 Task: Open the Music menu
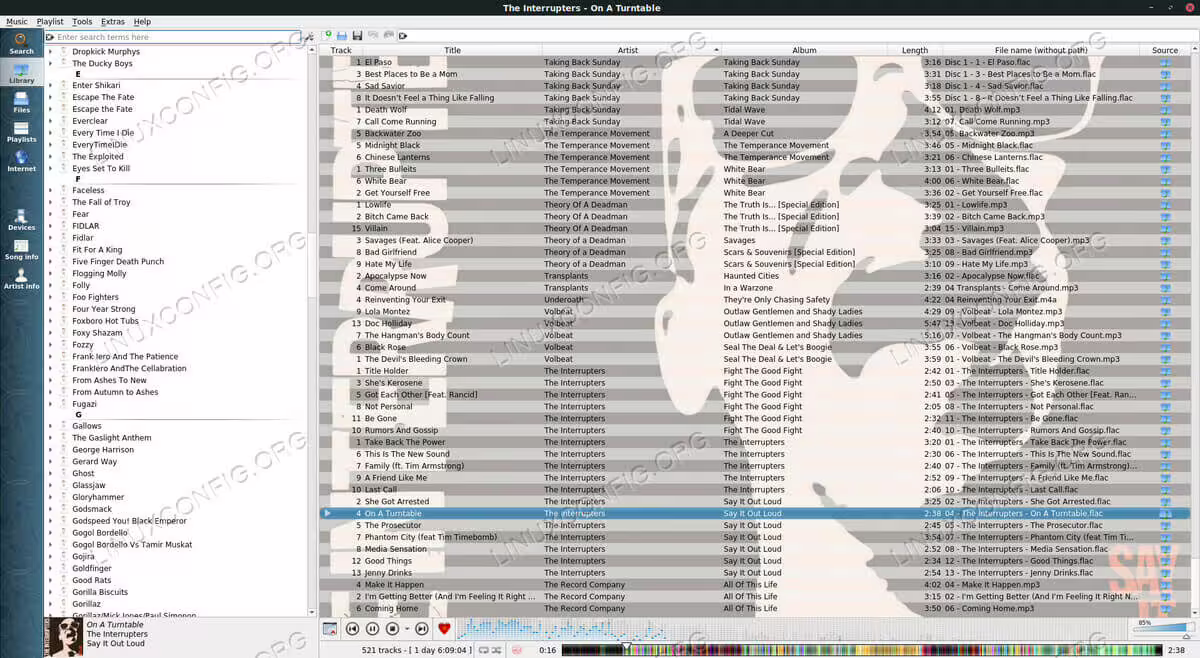click(17, 21)
